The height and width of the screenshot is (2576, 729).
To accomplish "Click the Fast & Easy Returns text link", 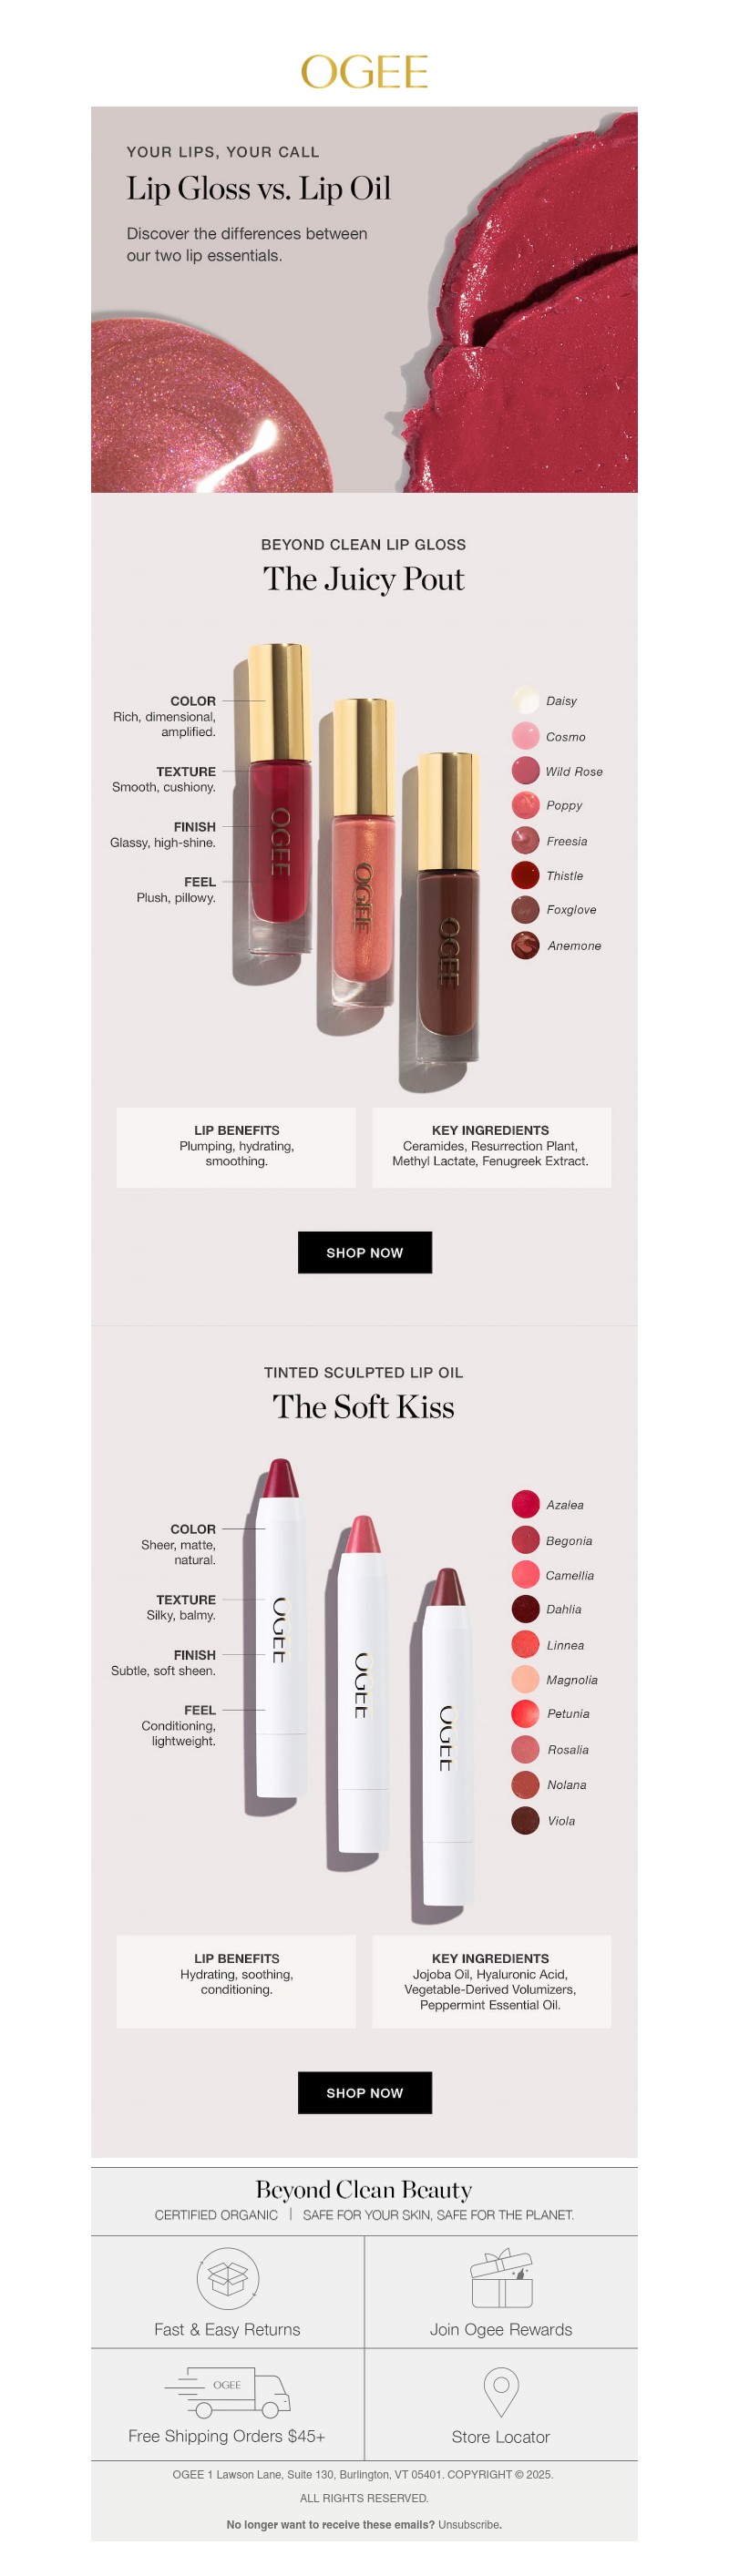I will [227, 2329].
